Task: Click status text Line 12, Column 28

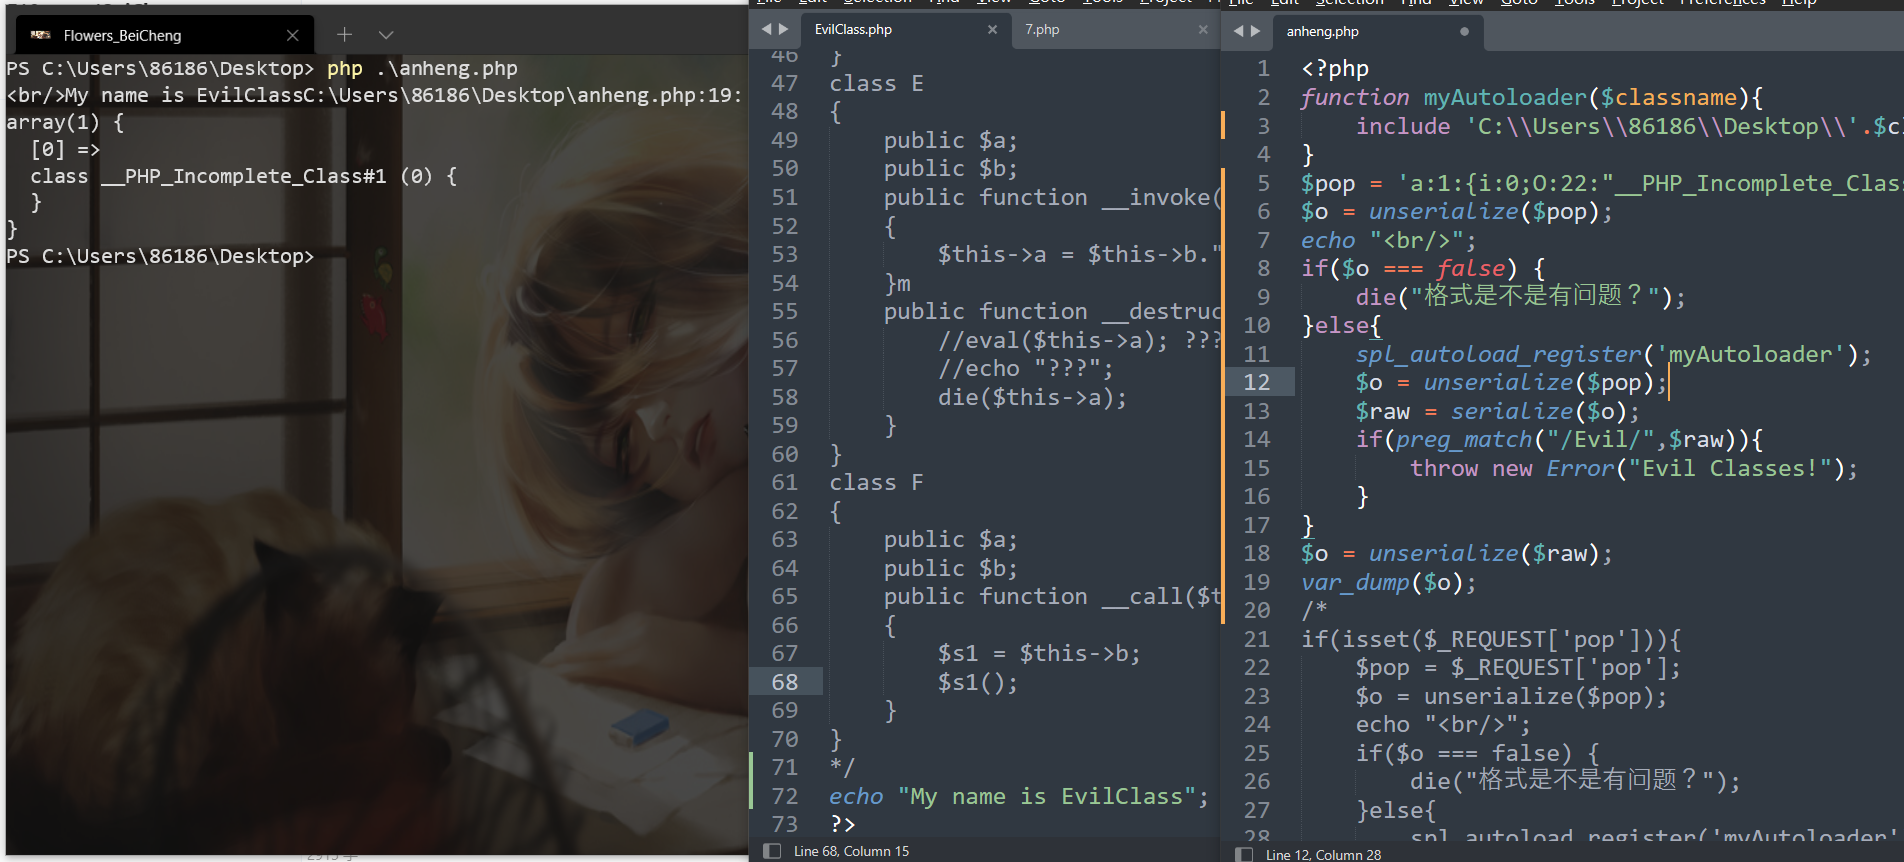Action: tap(1323, 855)
